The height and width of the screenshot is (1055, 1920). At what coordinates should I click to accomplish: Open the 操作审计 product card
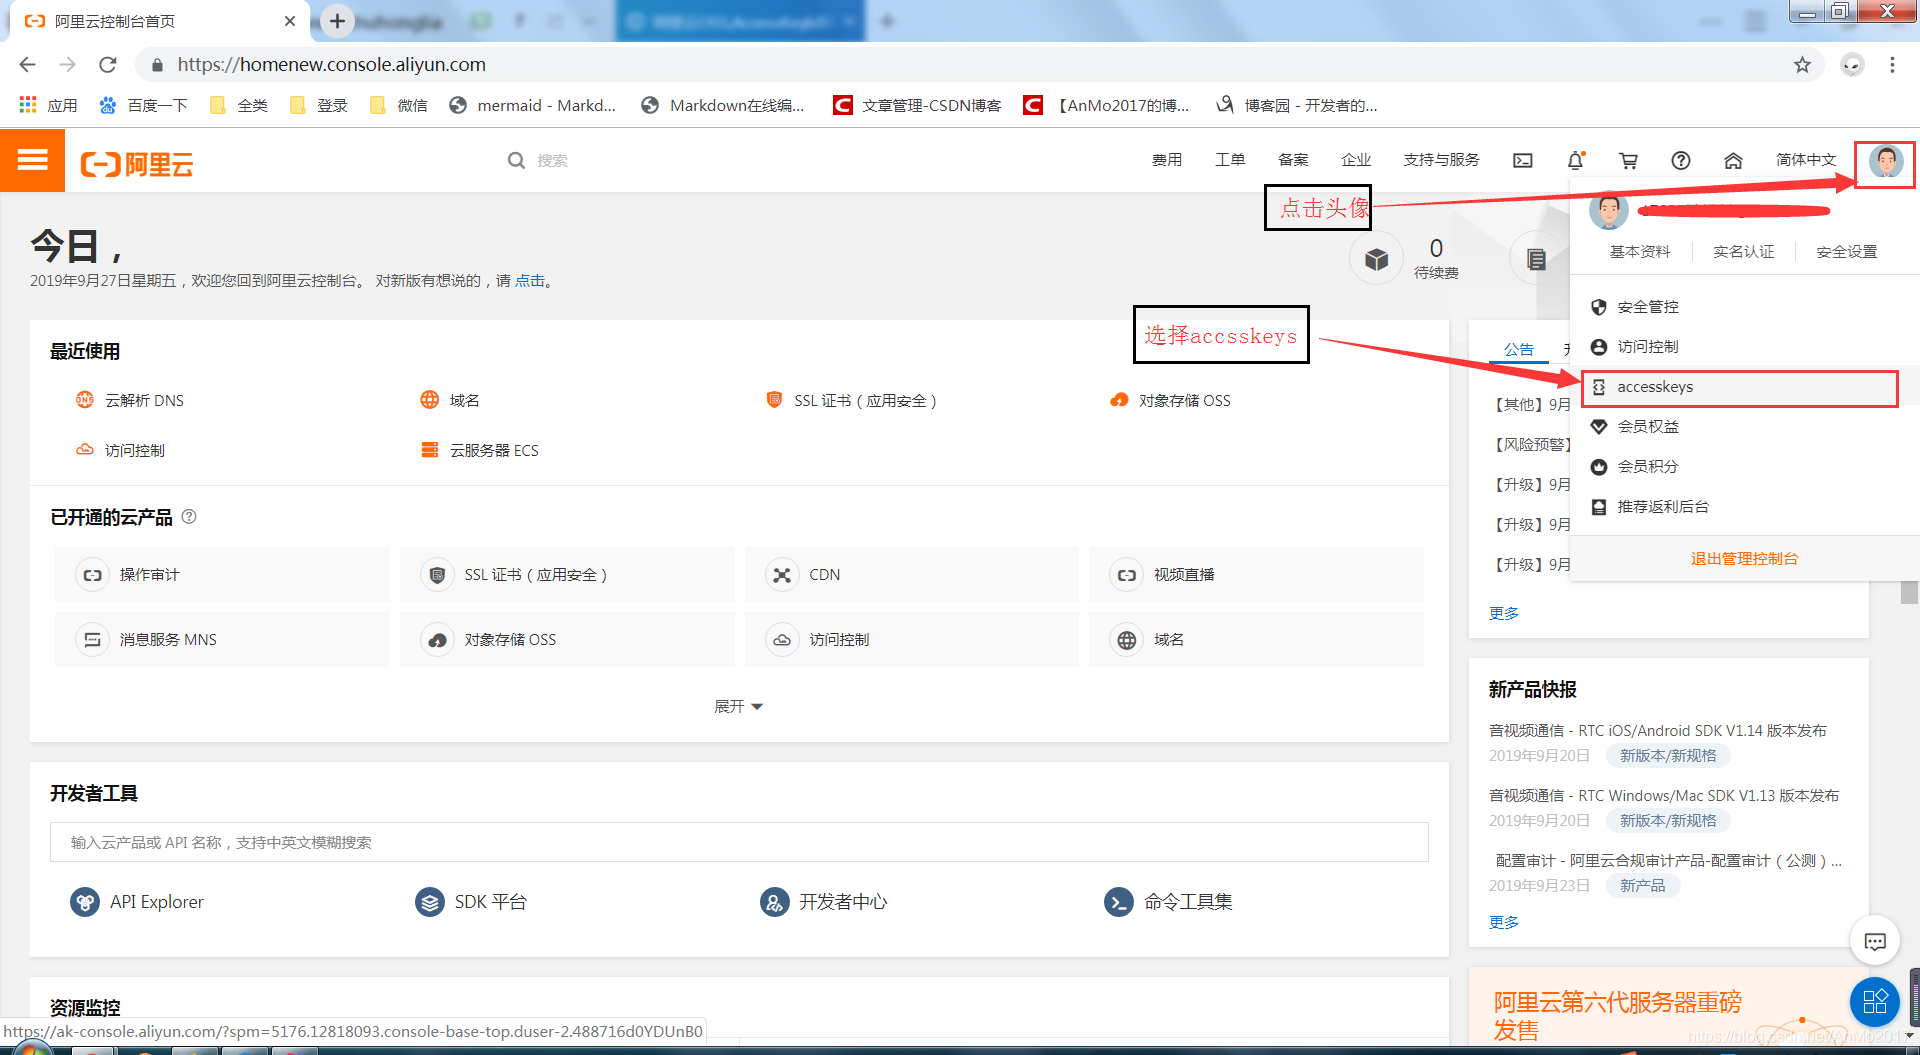pyautogui.click(x=222, y=574)
